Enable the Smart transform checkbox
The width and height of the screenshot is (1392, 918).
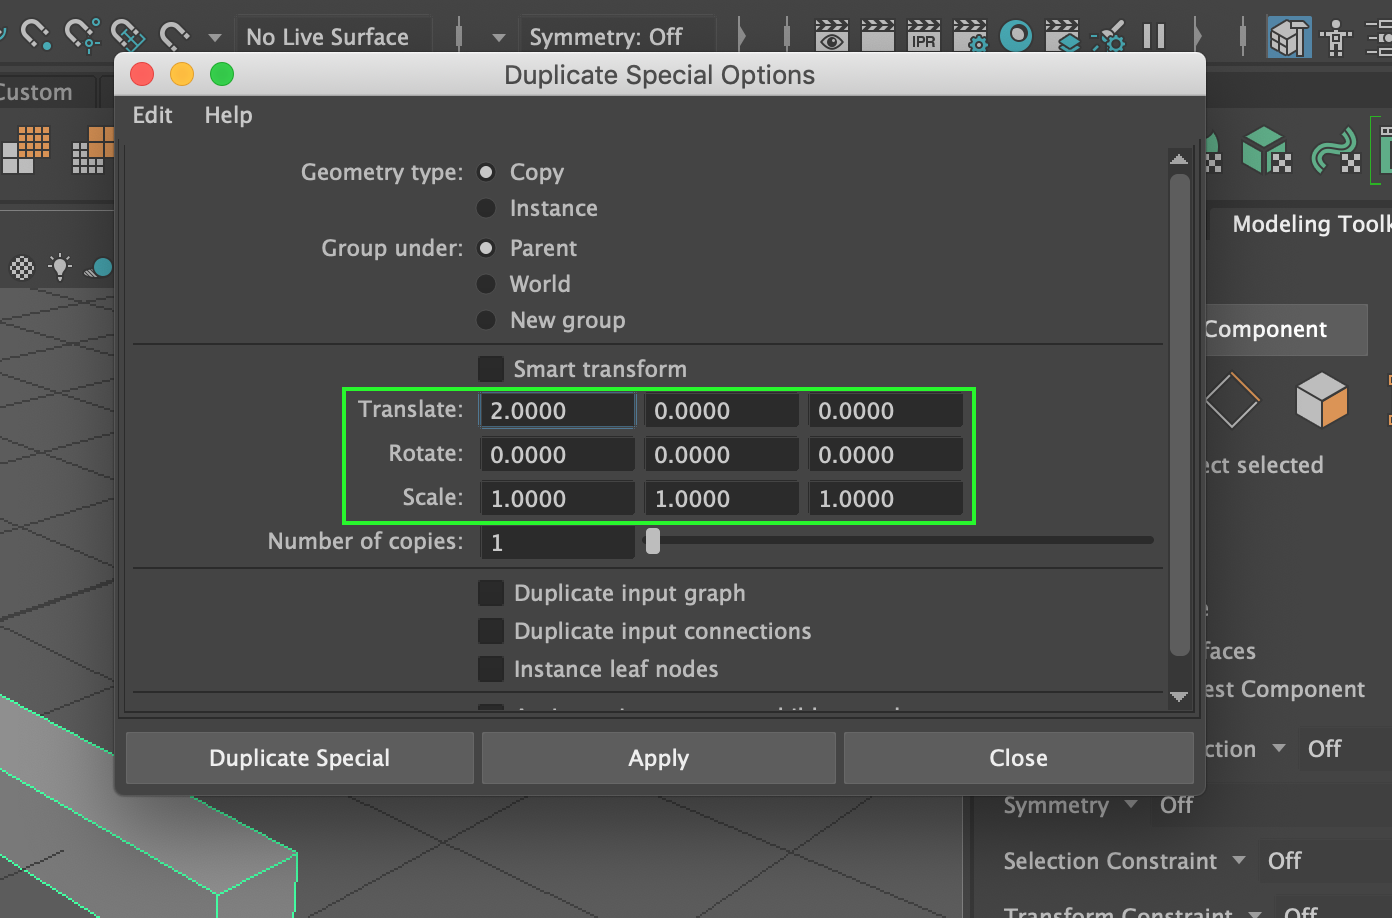click(491, 369)
